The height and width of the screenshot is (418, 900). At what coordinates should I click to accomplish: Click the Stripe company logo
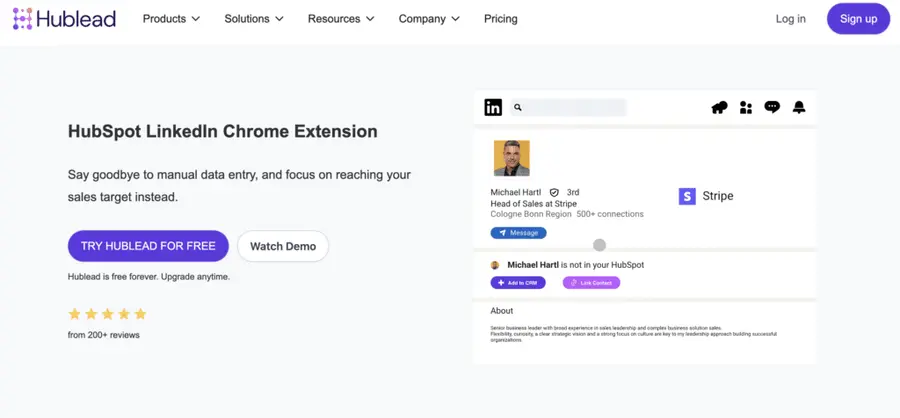687,196
